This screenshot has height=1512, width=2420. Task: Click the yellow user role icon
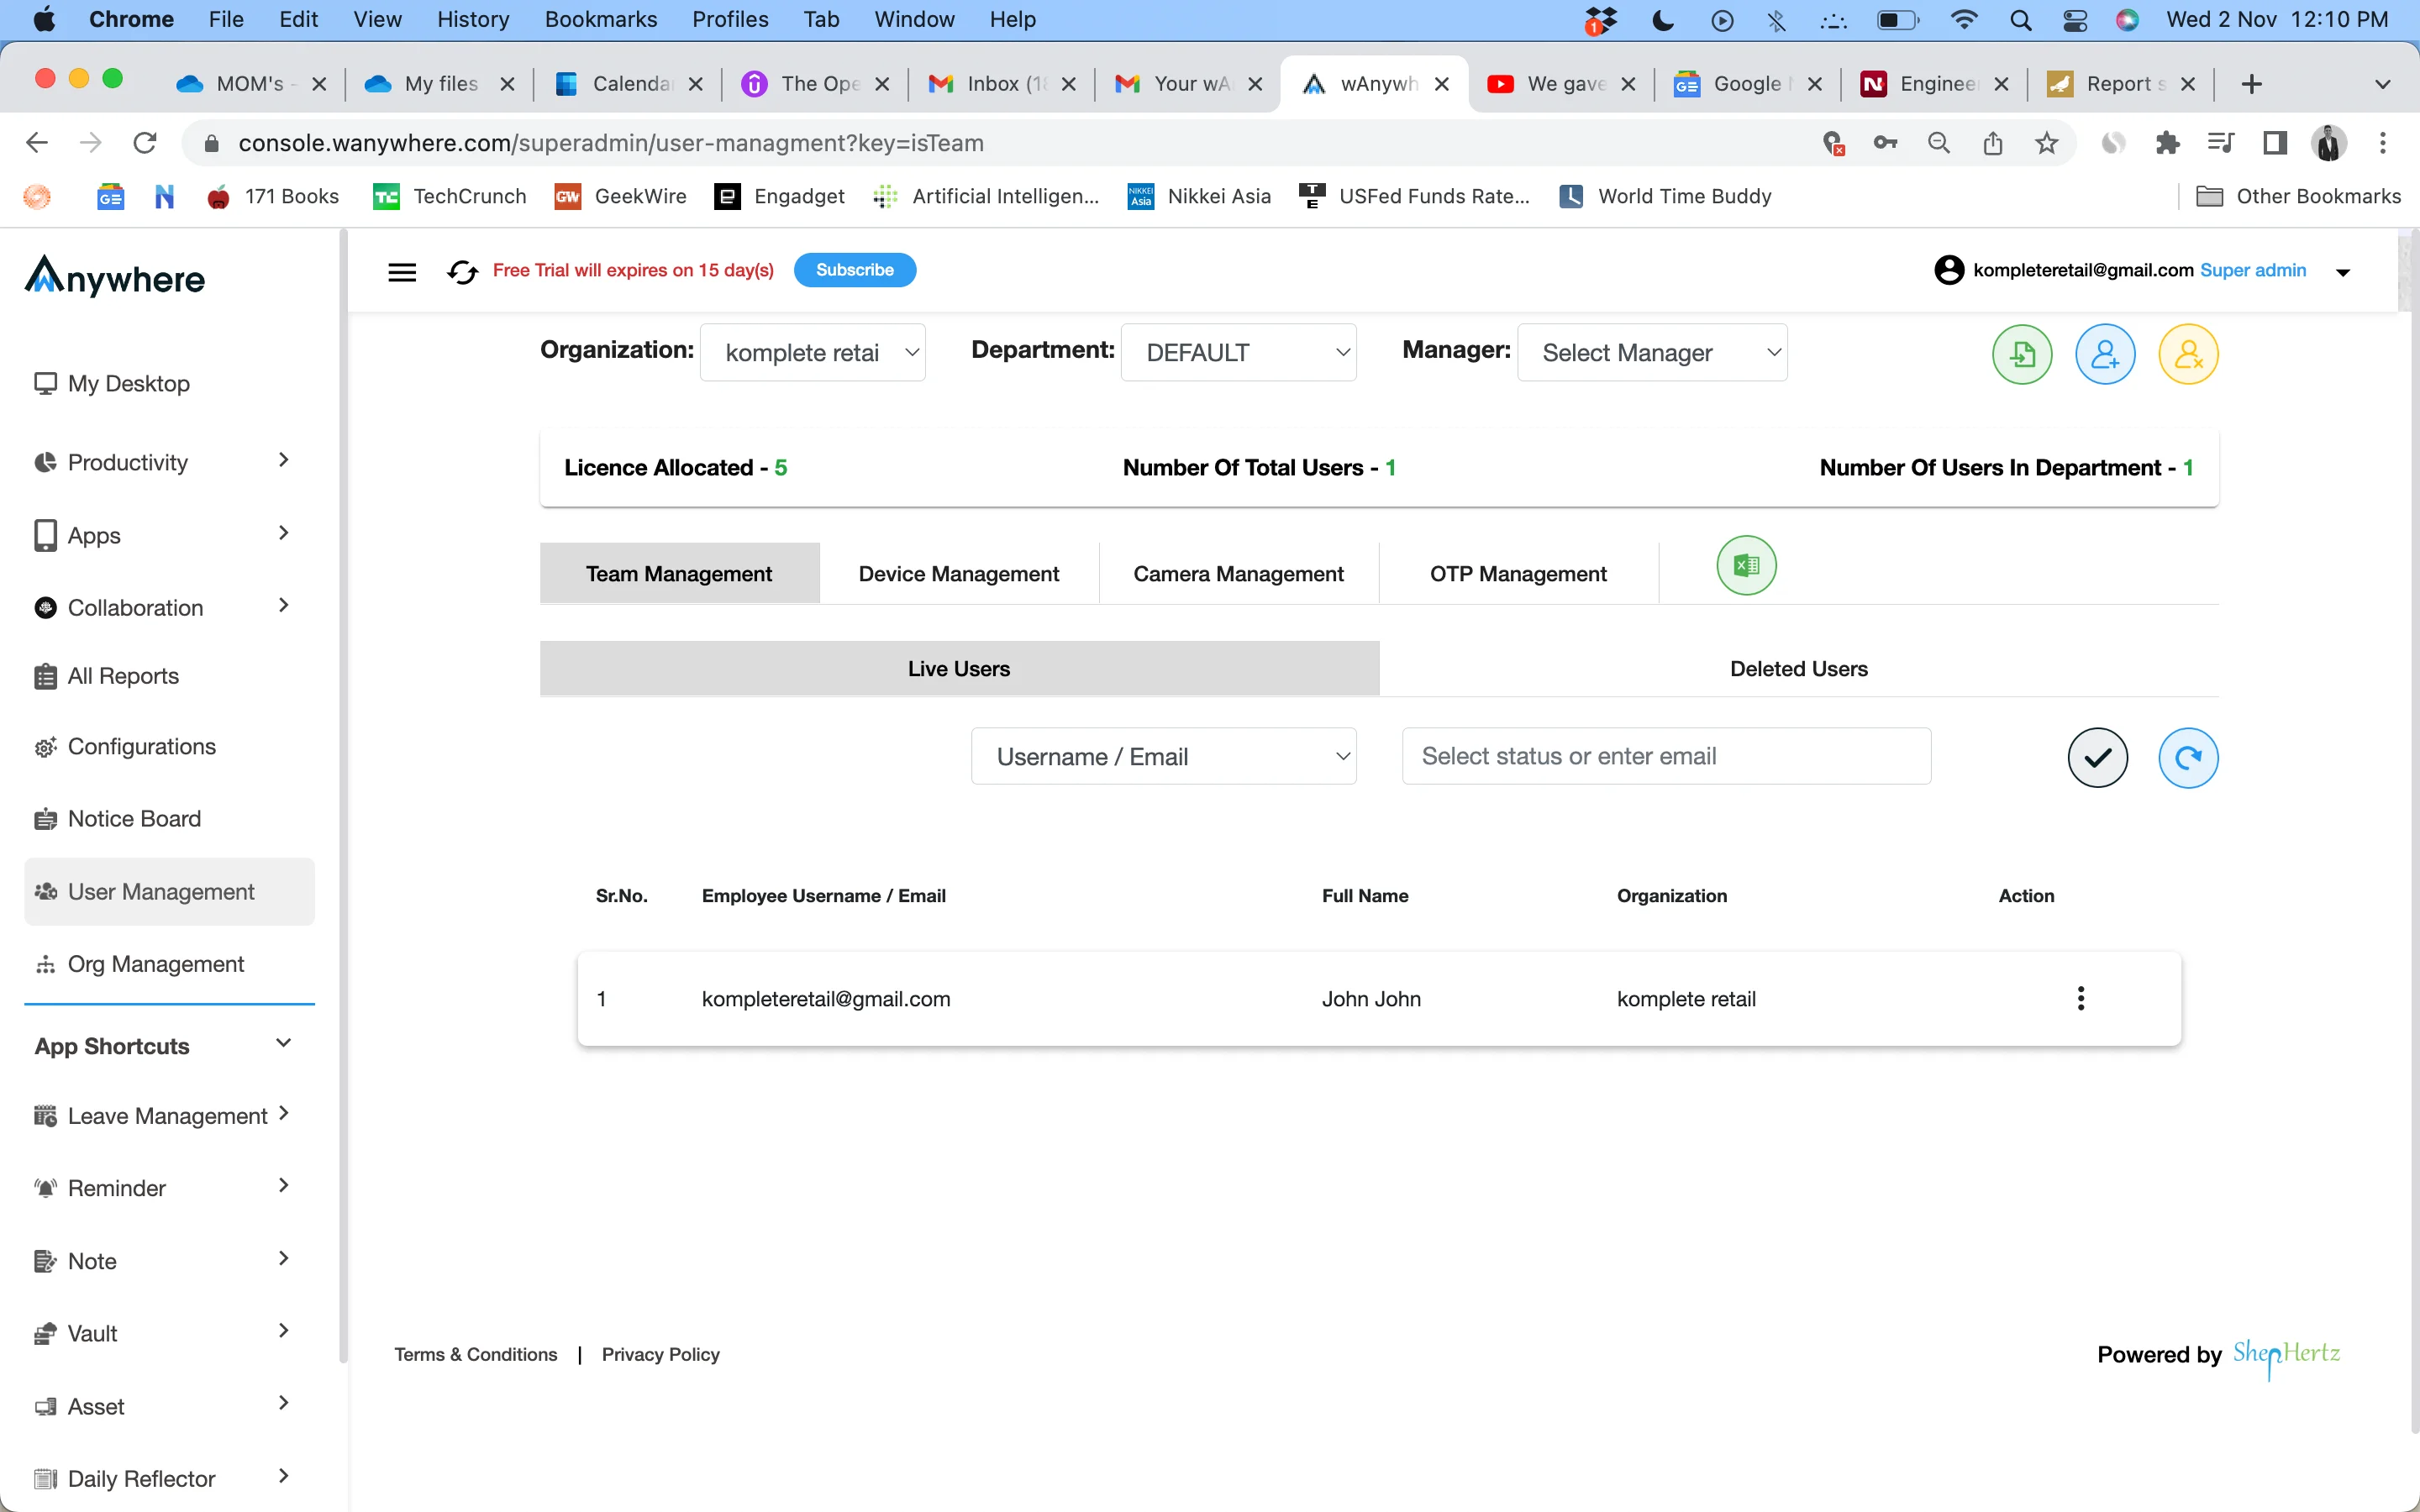(x=2186, y=354)
